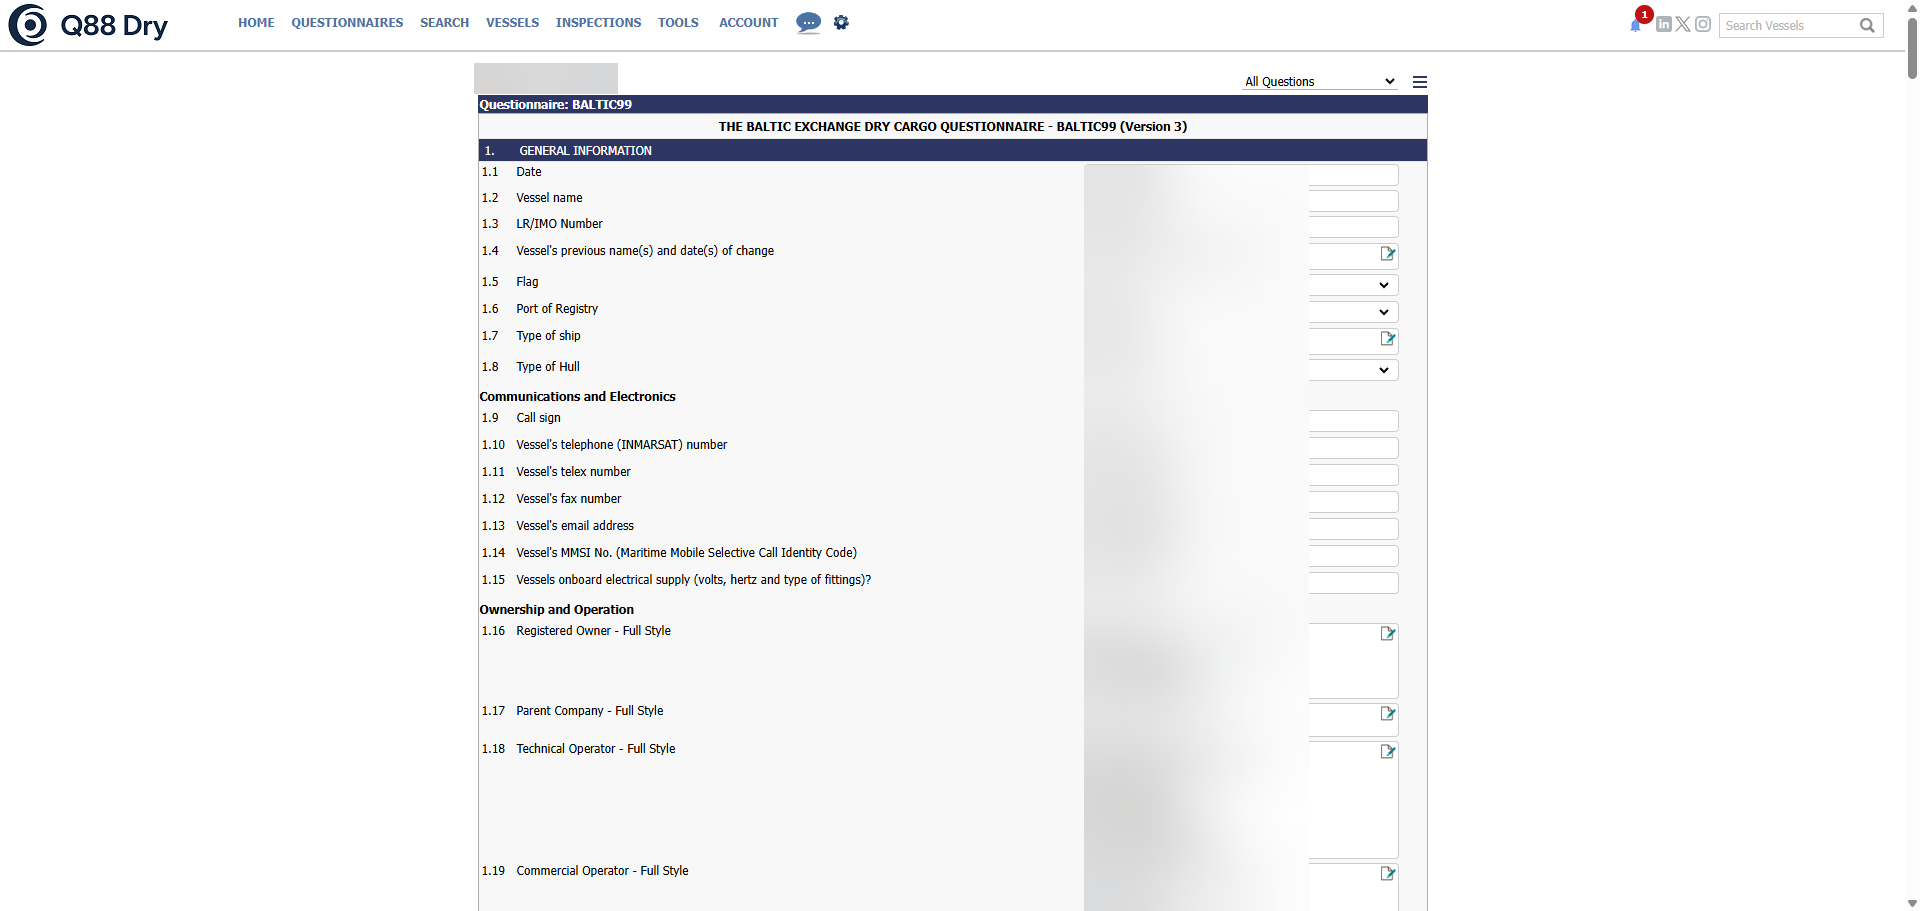Expand the Type of Hull dropdown

[x=1383, y=370]
